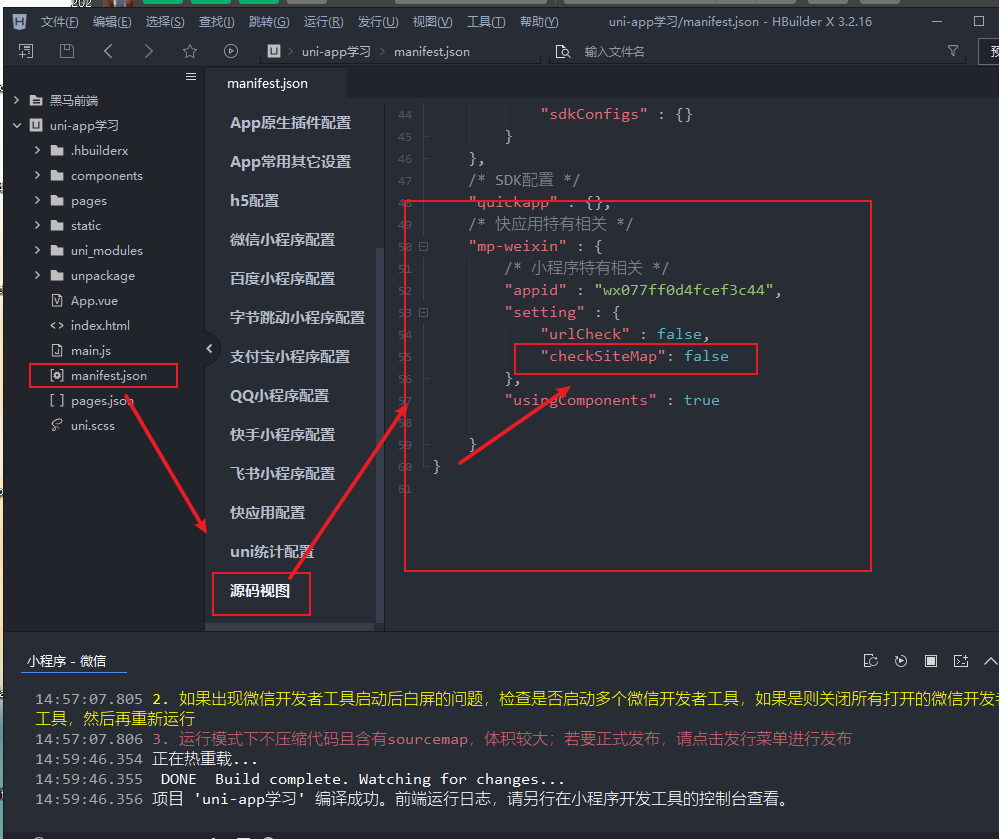Screen dimensions: 999x839
Task: Refresh the page with the console reload icon
Action: tap(871, 661)
